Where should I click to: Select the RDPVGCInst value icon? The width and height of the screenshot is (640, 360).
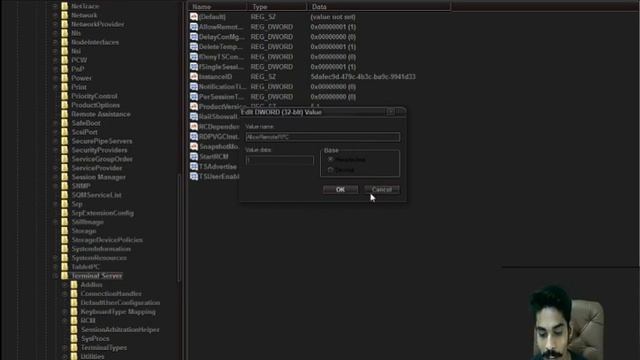[x=194, y=136]
